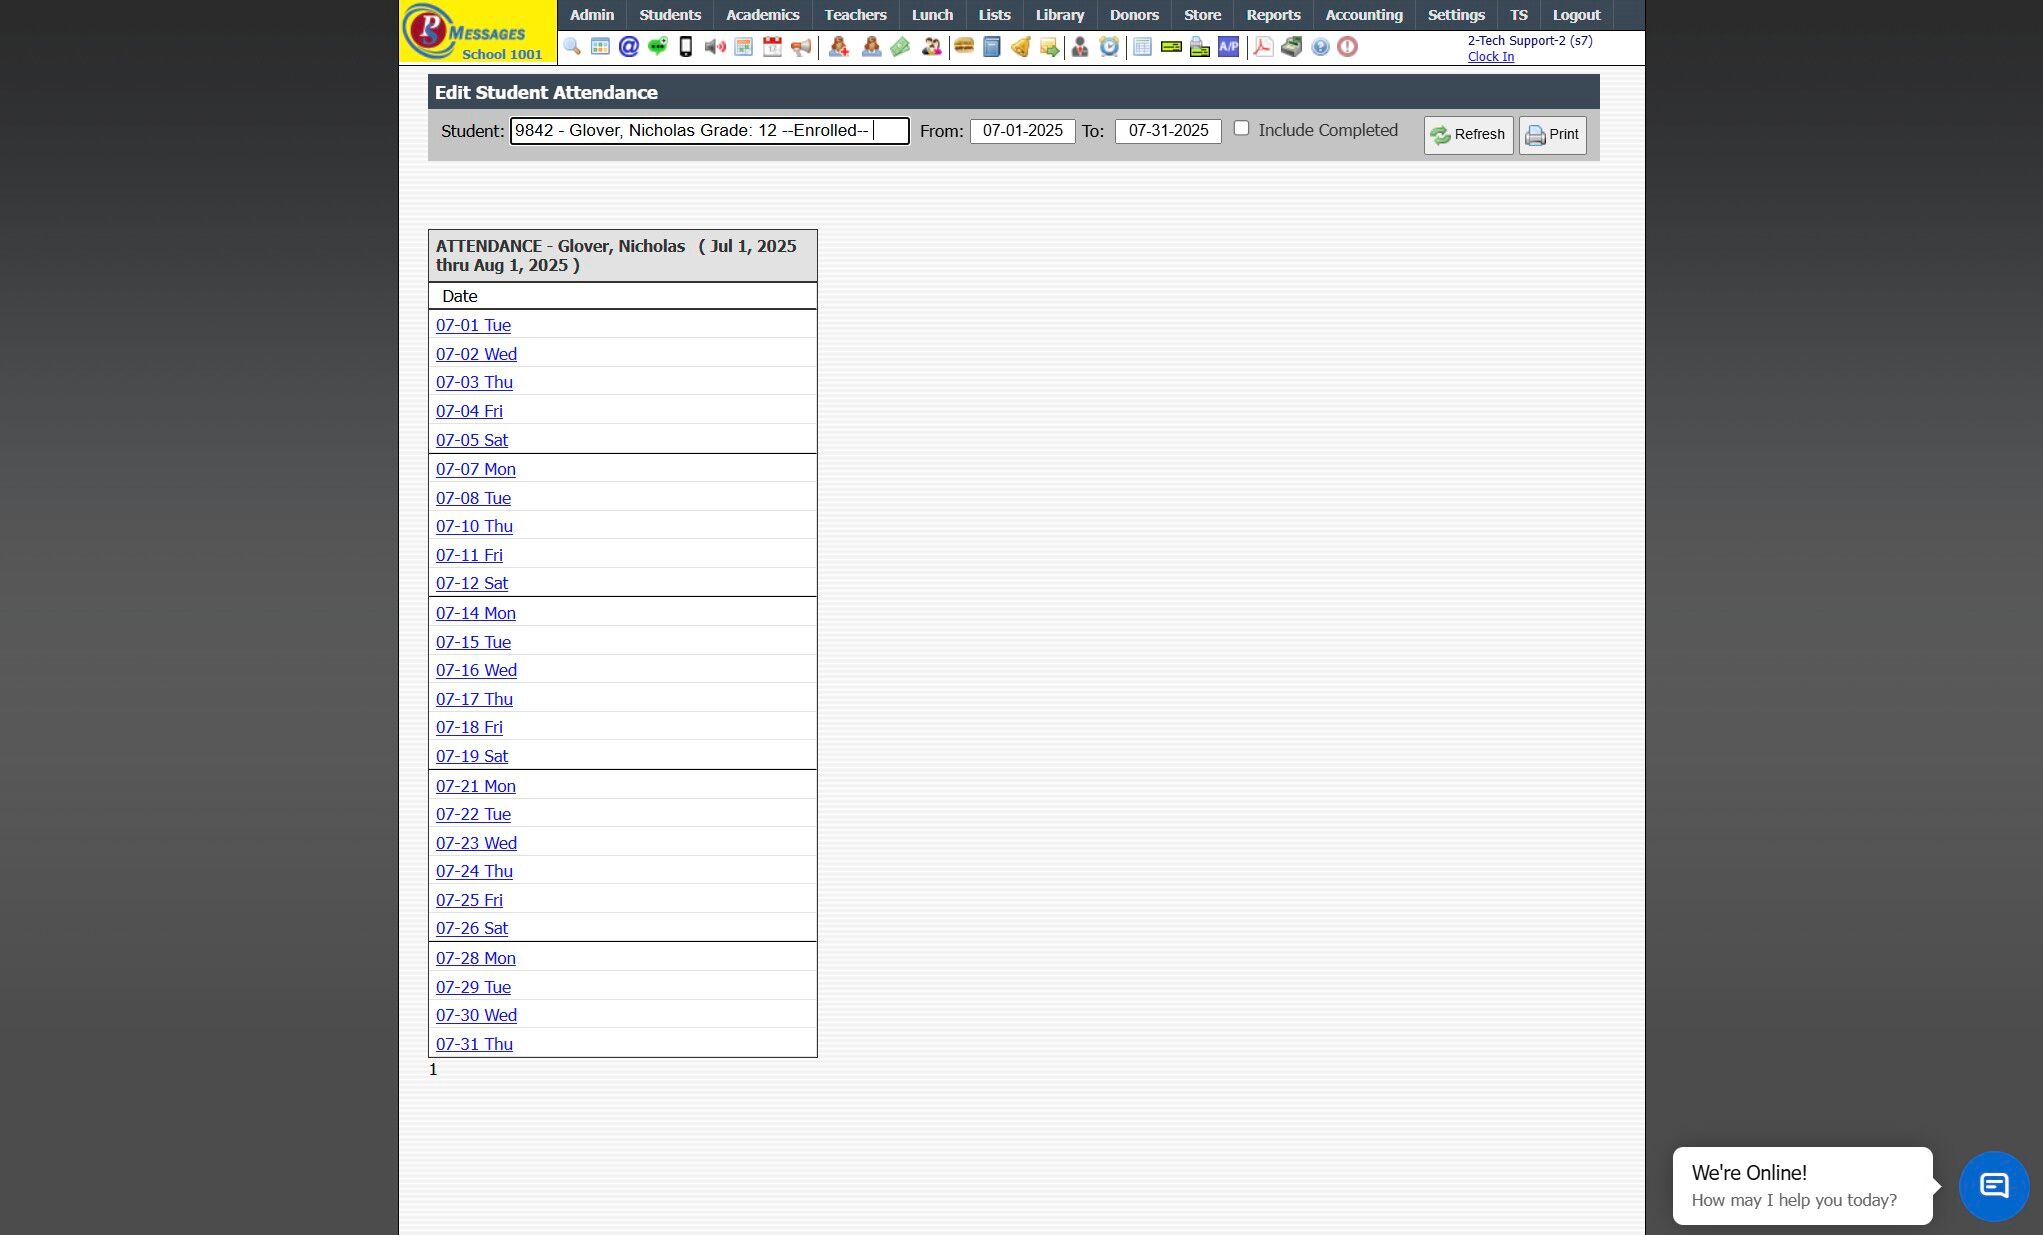Click the A/P accounts payable icon
The width and height of the screenshot is (2043, 1235).
[1228, 47]
